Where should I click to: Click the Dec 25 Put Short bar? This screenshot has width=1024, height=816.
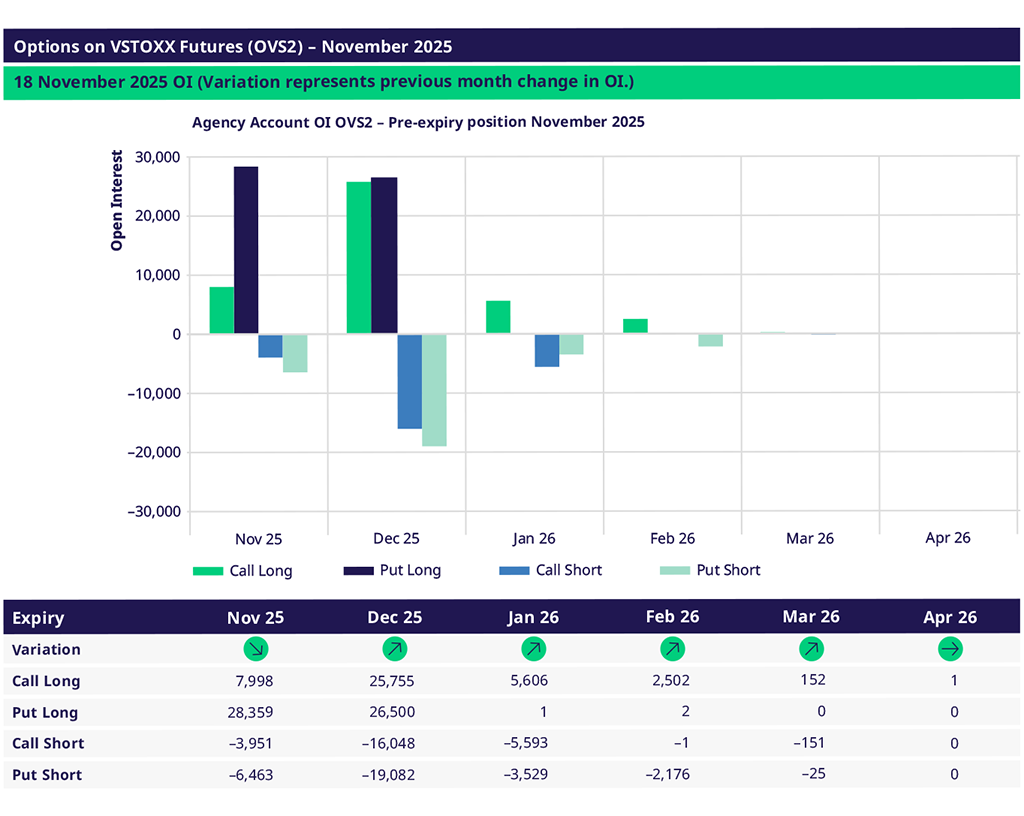pyautogui.click(x=434, y=390)
